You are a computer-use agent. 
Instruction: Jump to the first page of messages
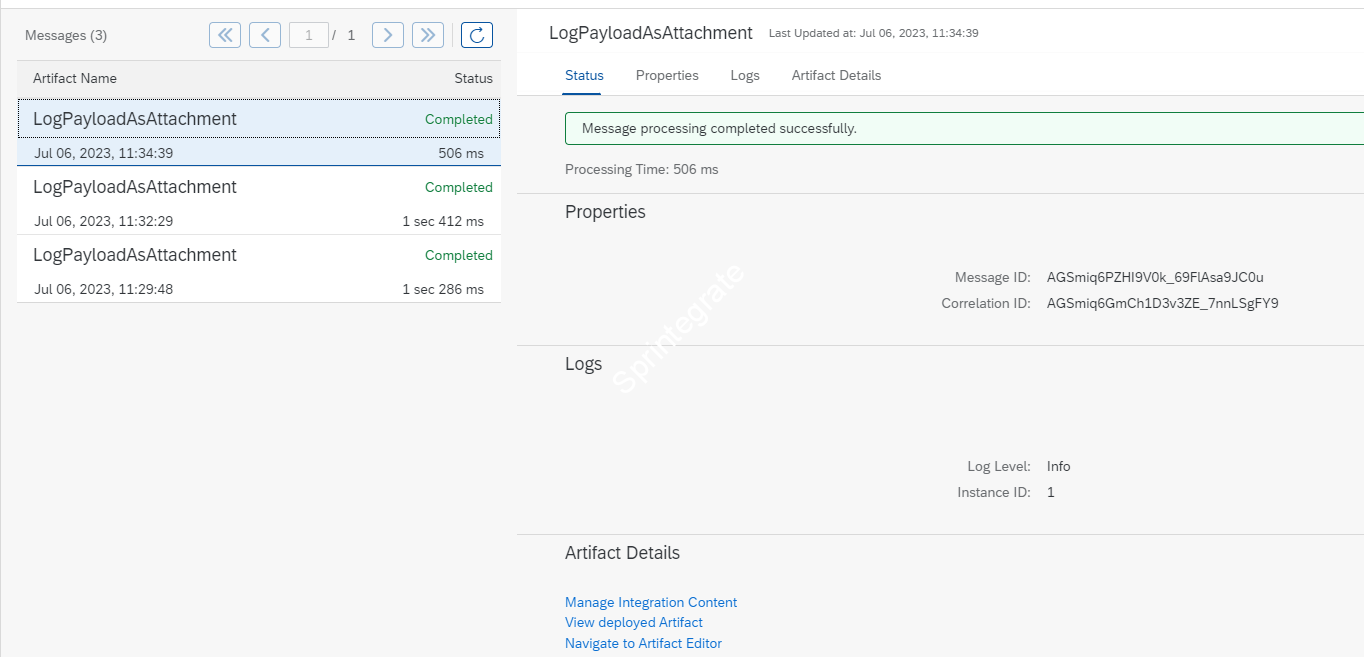(224, 34)
